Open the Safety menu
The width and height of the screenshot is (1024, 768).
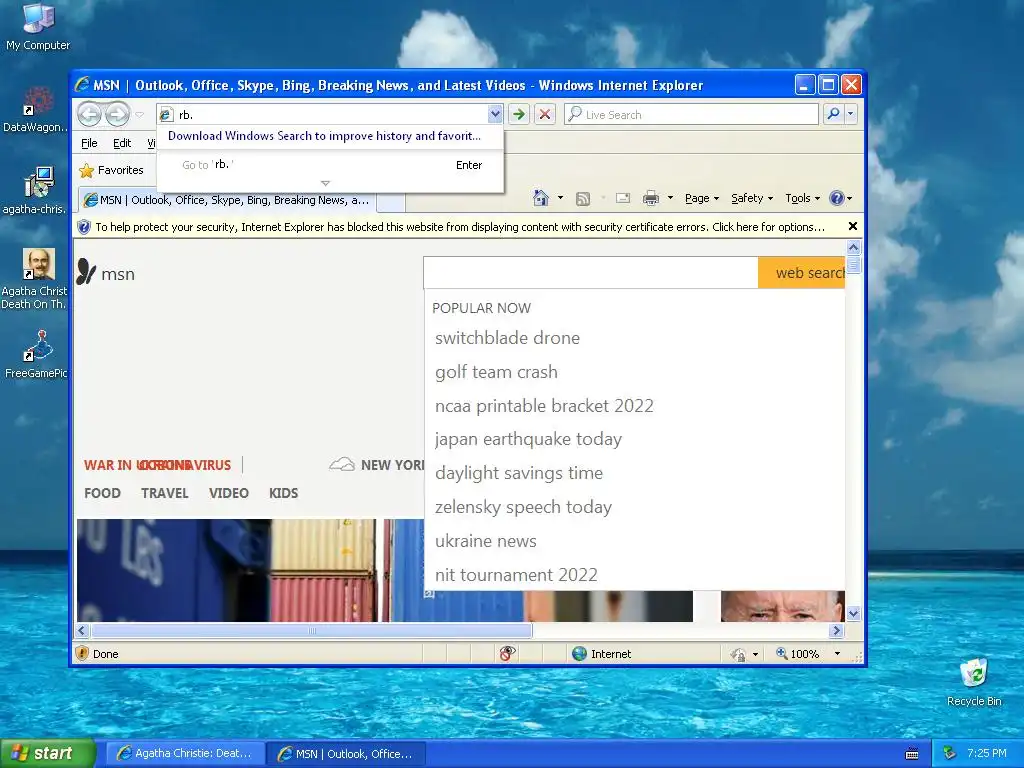(752, 198)
